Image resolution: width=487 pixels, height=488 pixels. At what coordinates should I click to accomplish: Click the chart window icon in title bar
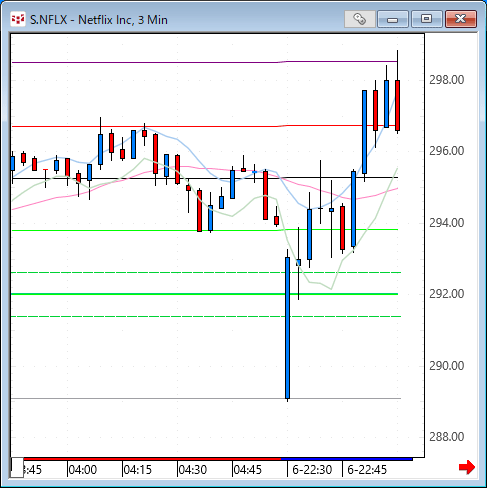click(18, 19)
